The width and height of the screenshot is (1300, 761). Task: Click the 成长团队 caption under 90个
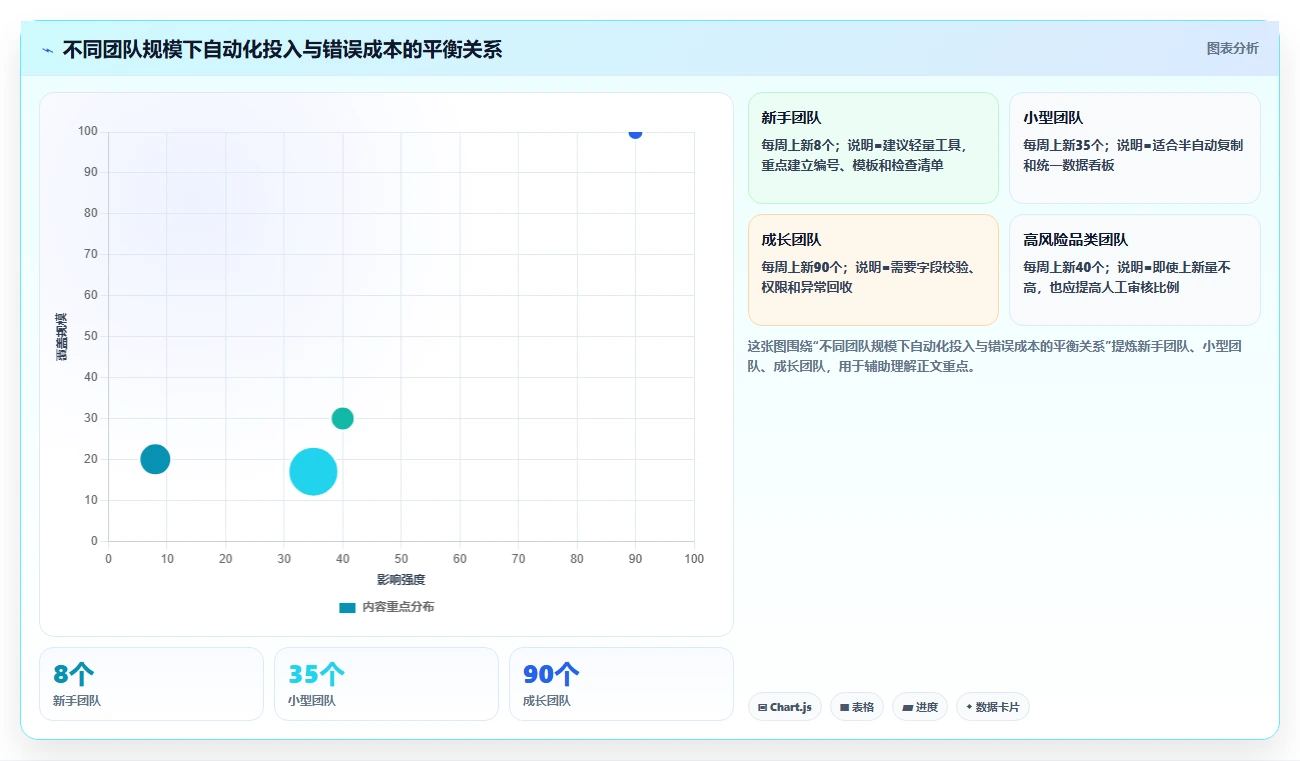(547, 701)
